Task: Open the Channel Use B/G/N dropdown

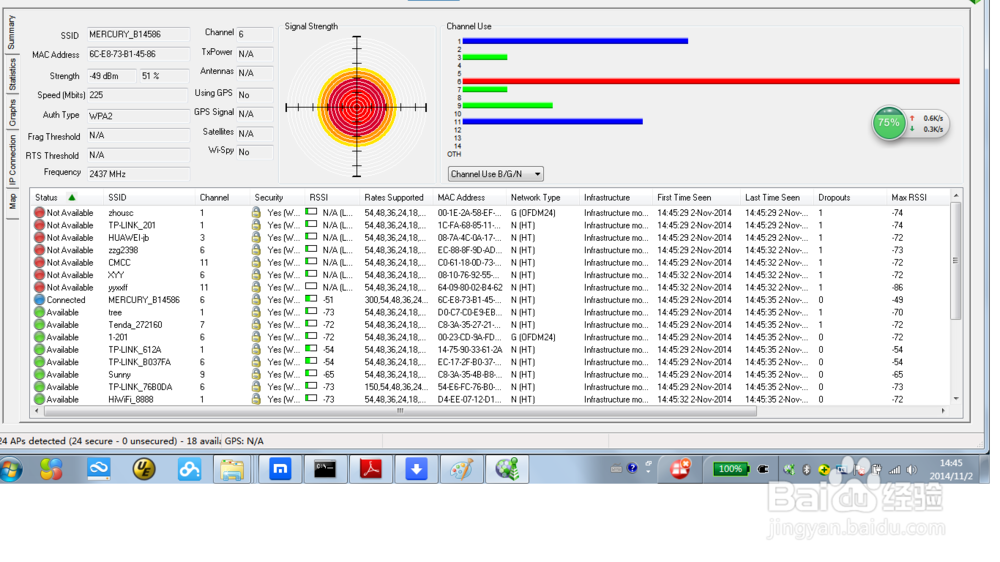Action: coord(496,174)
